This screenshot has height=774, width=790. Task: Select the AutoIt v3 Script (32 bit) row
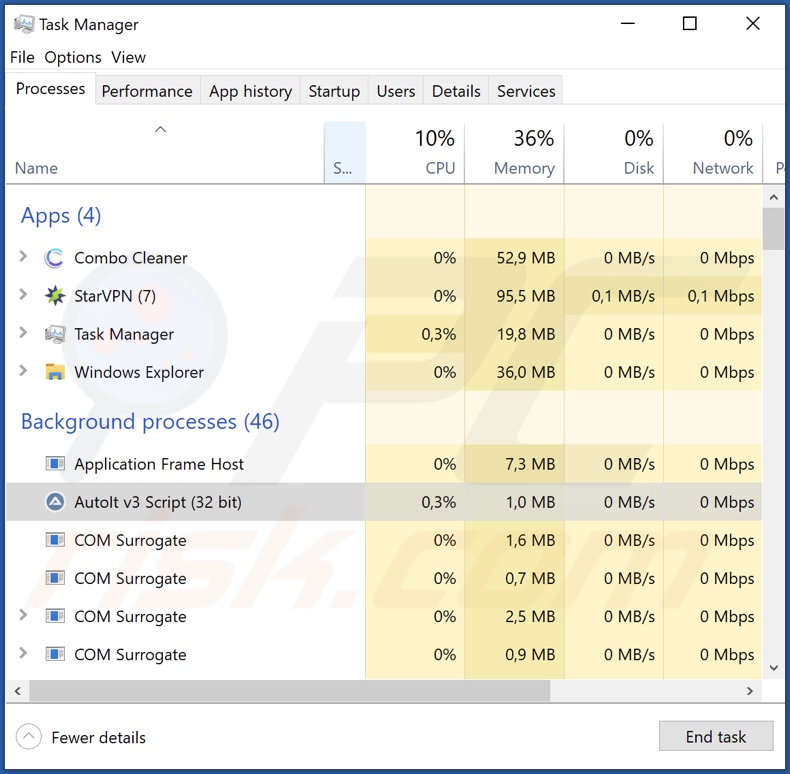point(384,502)
